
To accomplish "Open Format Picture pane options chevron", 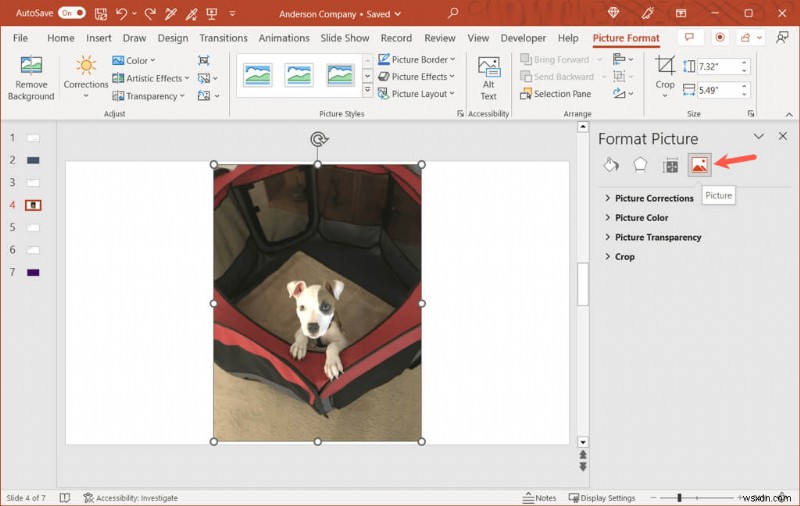I will (x=759, y=136).
